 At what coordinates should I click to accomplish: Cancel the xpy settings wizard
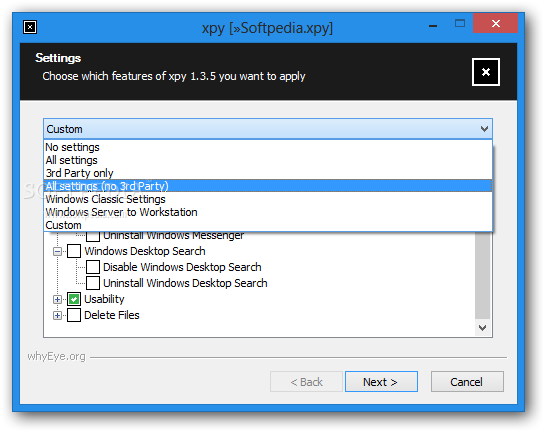[467, 382]
